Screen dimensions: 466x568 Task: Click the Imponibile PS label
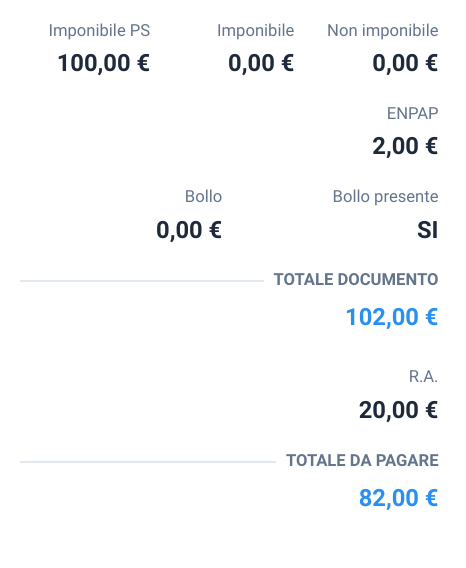point(99,31)
